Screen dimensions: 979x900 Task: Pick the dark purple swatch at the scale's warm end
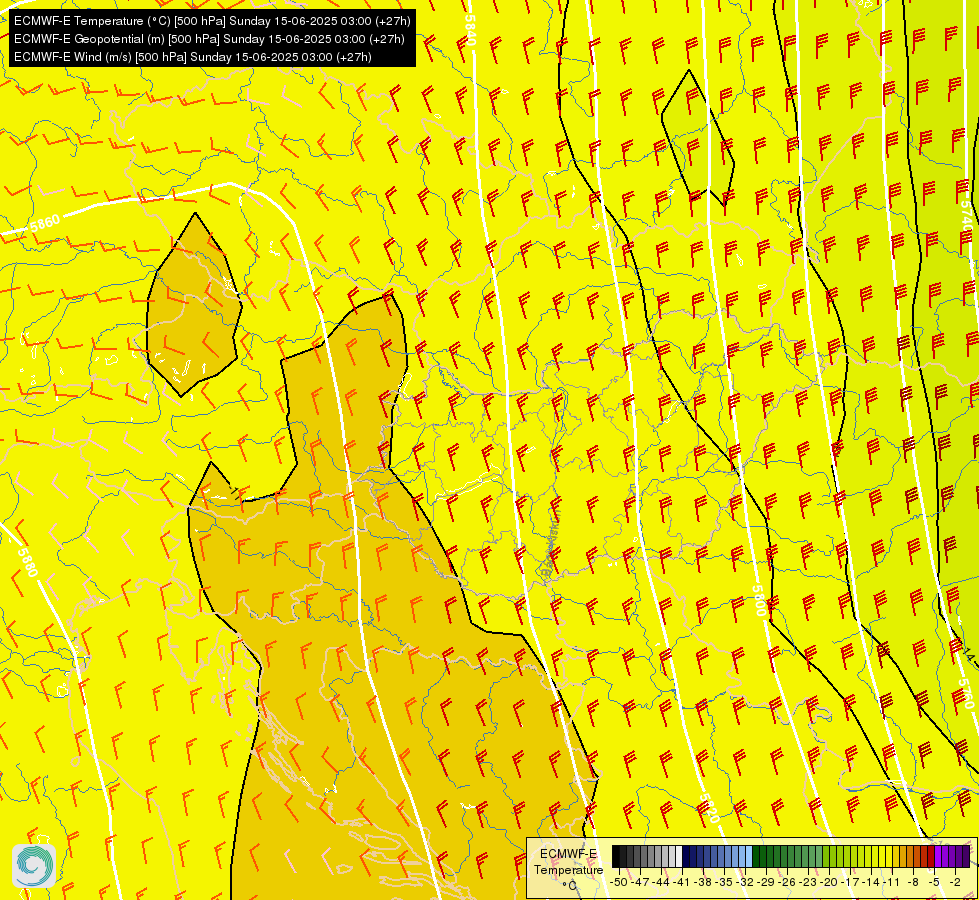click(966, 856)
